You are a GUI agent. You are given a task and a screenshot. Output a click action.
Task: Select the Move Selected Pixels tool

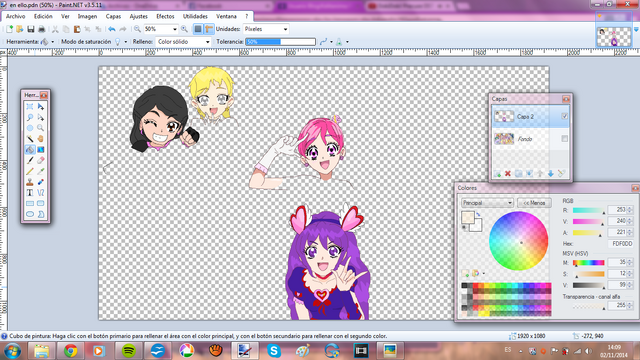(41, 107)
